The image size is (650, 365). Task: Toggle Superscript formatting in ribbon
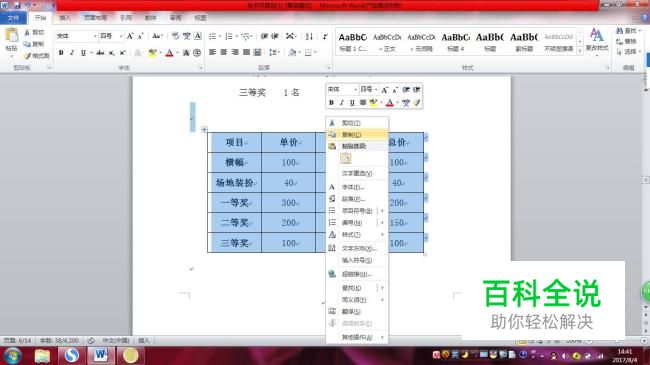click(x=122, y=53)
